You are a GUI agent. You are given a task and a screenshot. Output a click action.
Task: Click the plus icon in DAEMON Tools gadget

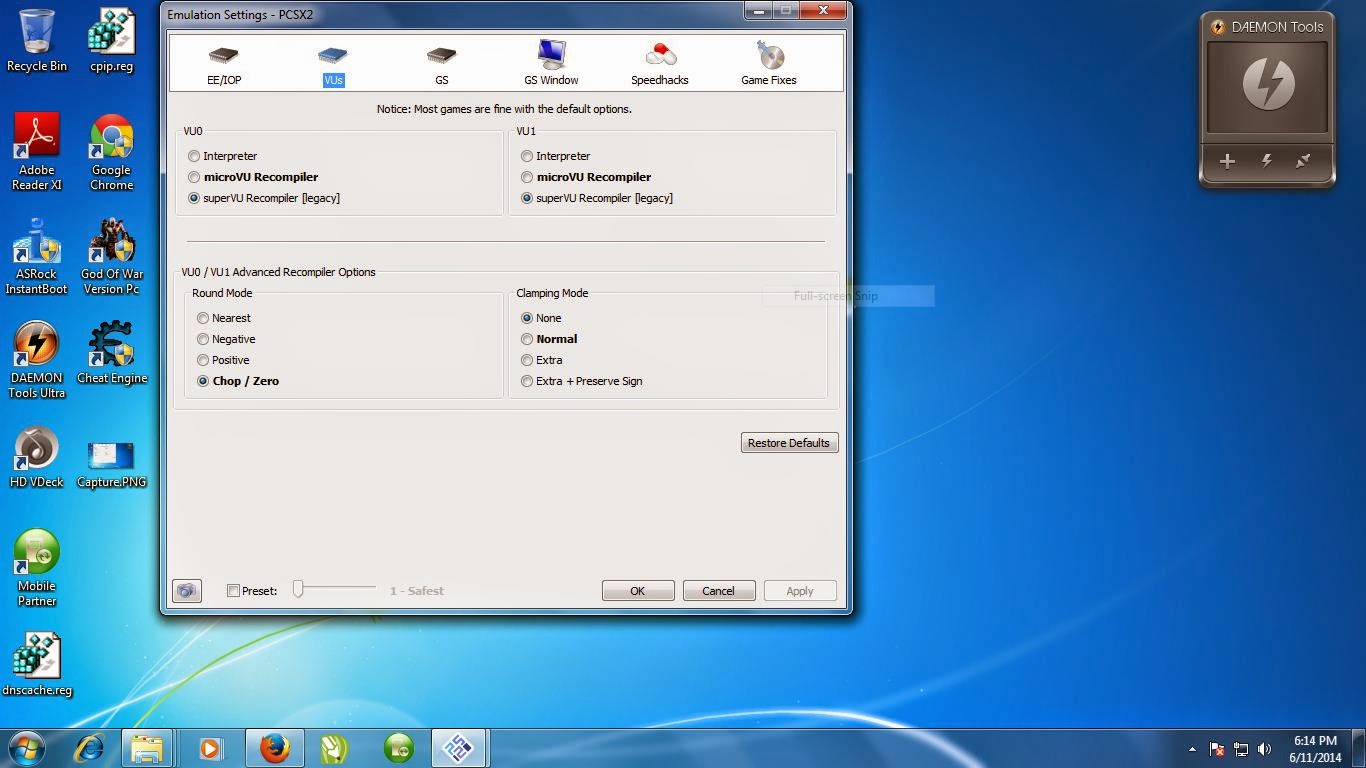click(x=1227, y=161)
